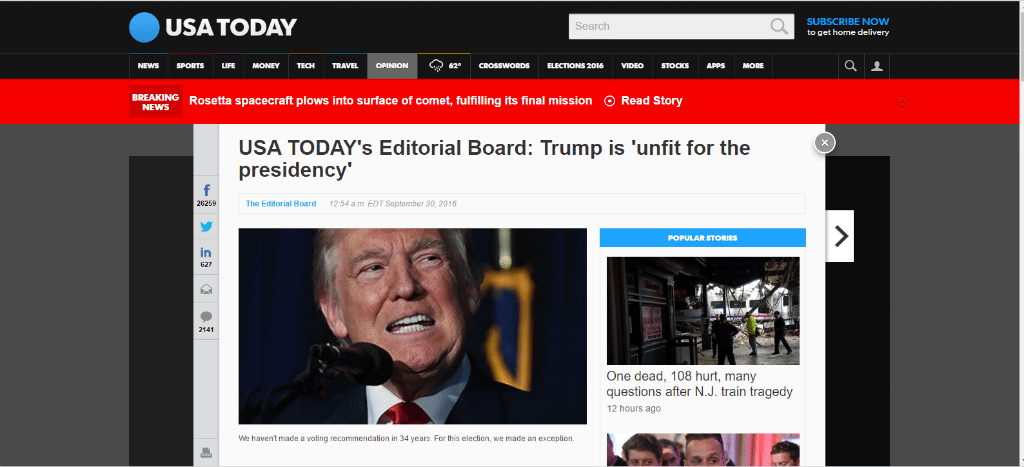The image size is (1024, 467).
Task: Click Read Story in breaking news
Action: point(652,101)
